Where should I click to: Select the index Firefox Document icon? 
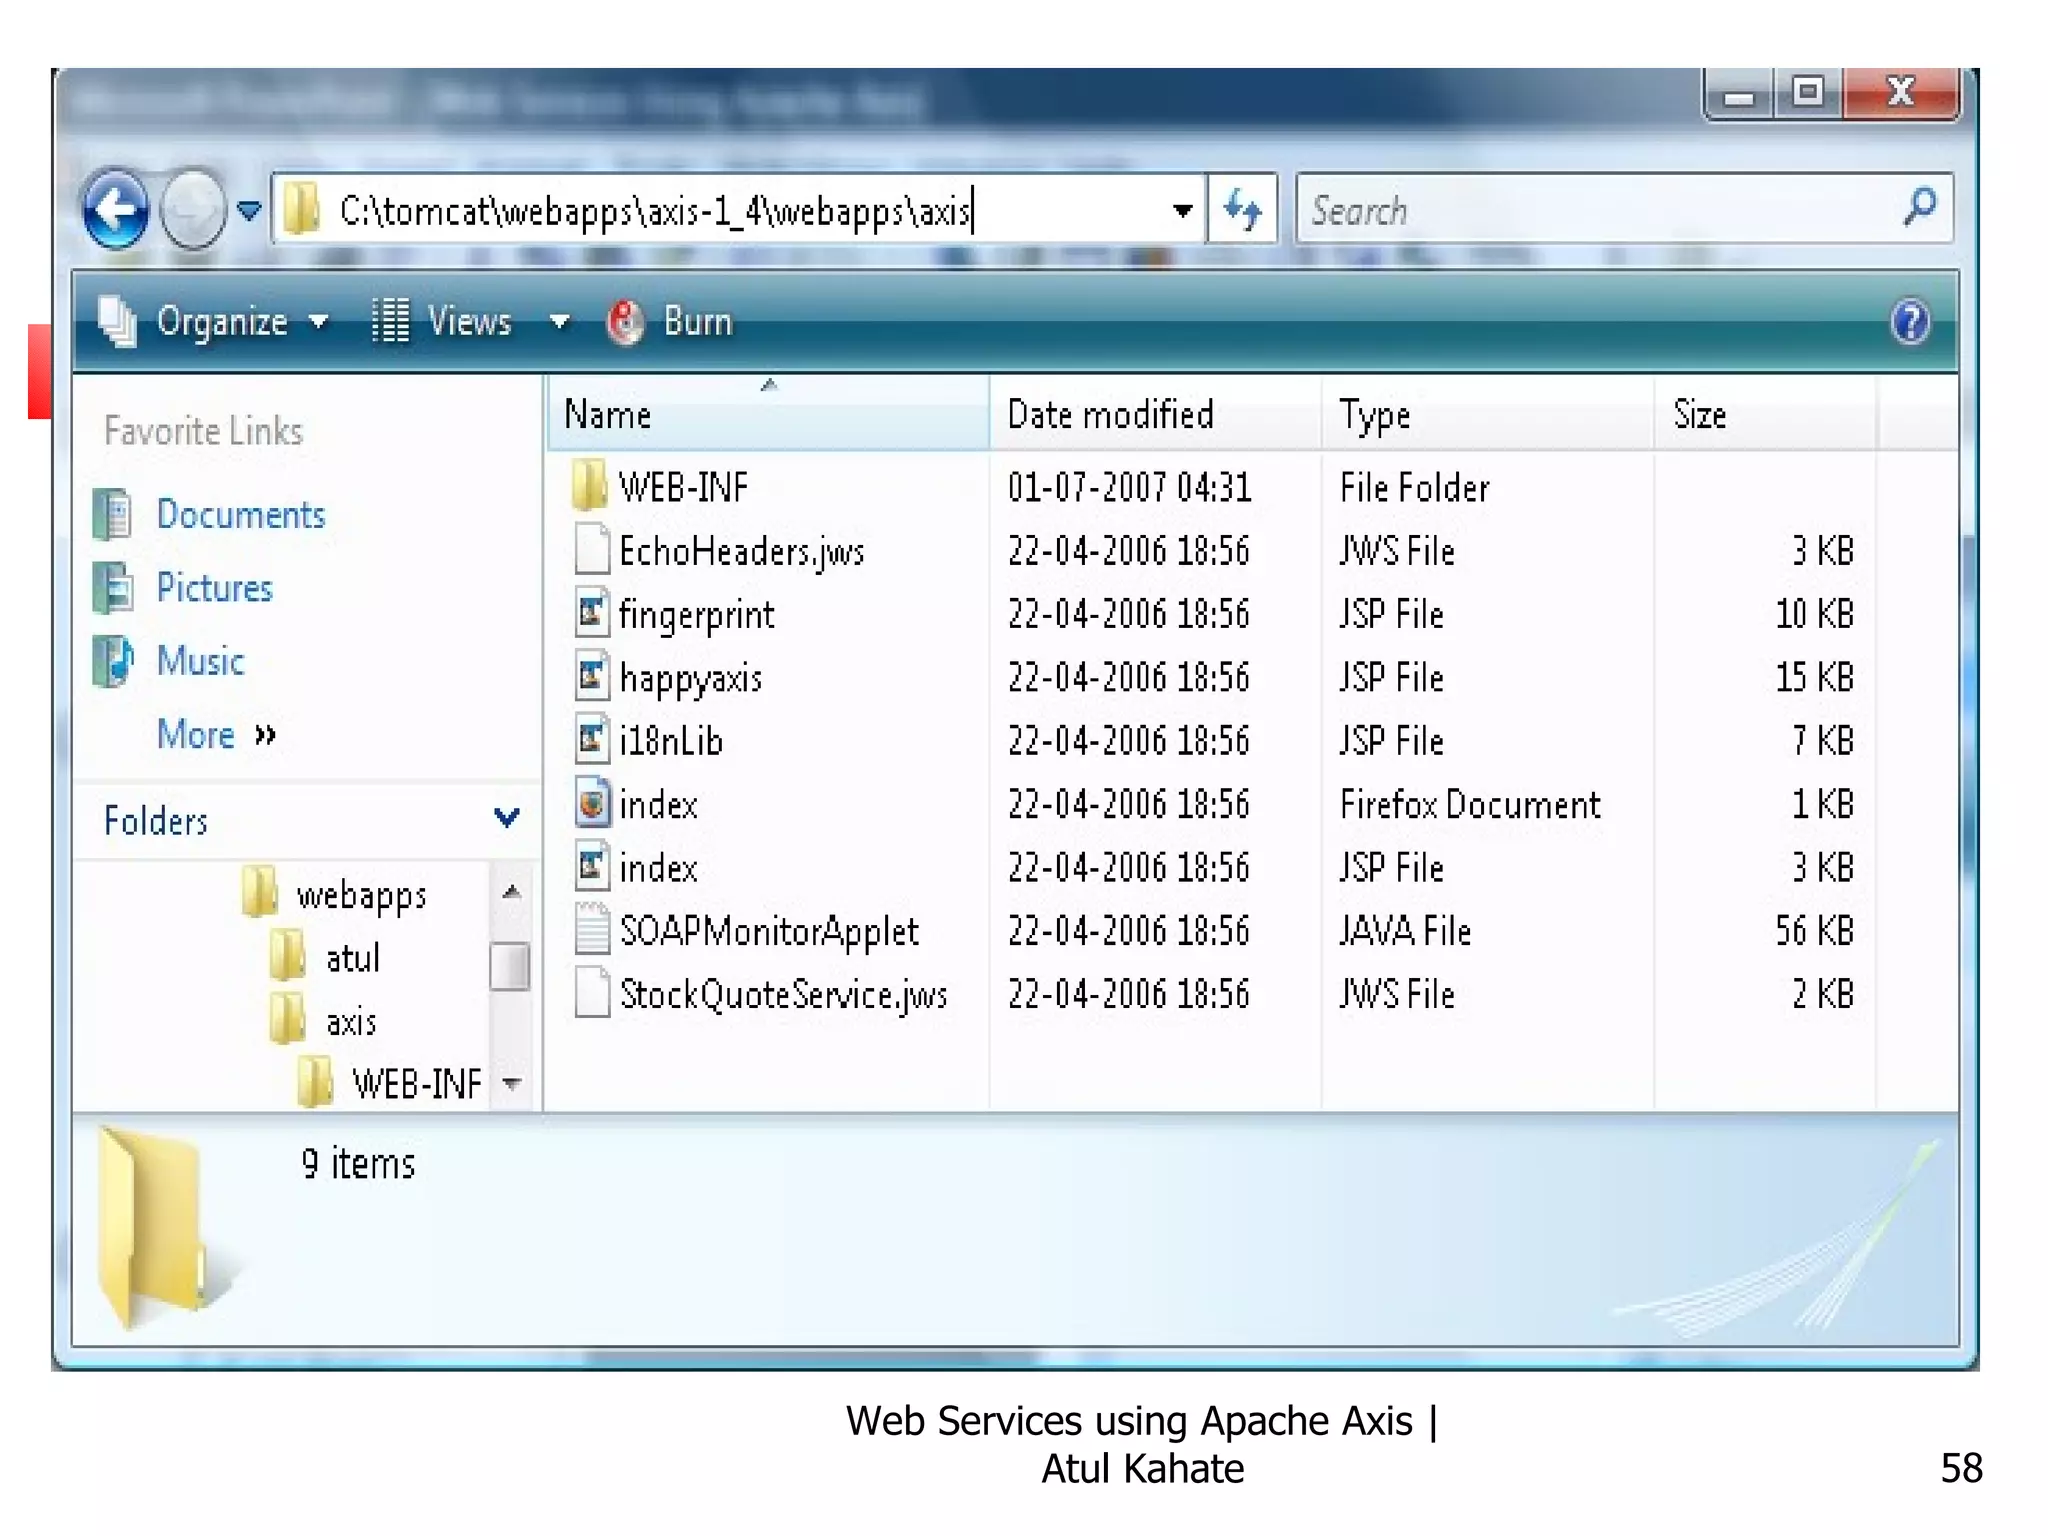591,802
